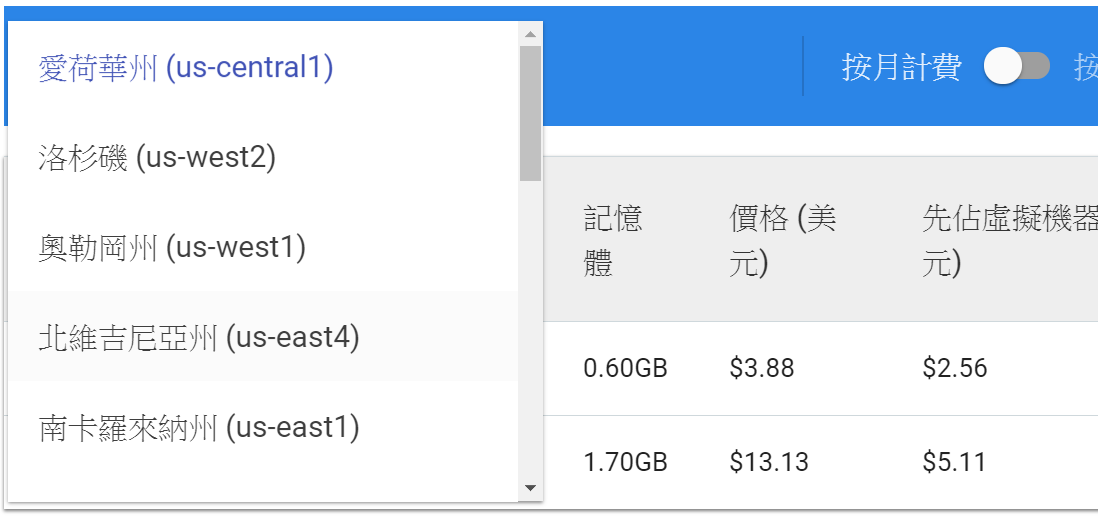1098x524 pixels.
Task: Click the 記憶體 column header
Action: pyautogui.click(x=613, y=241)
